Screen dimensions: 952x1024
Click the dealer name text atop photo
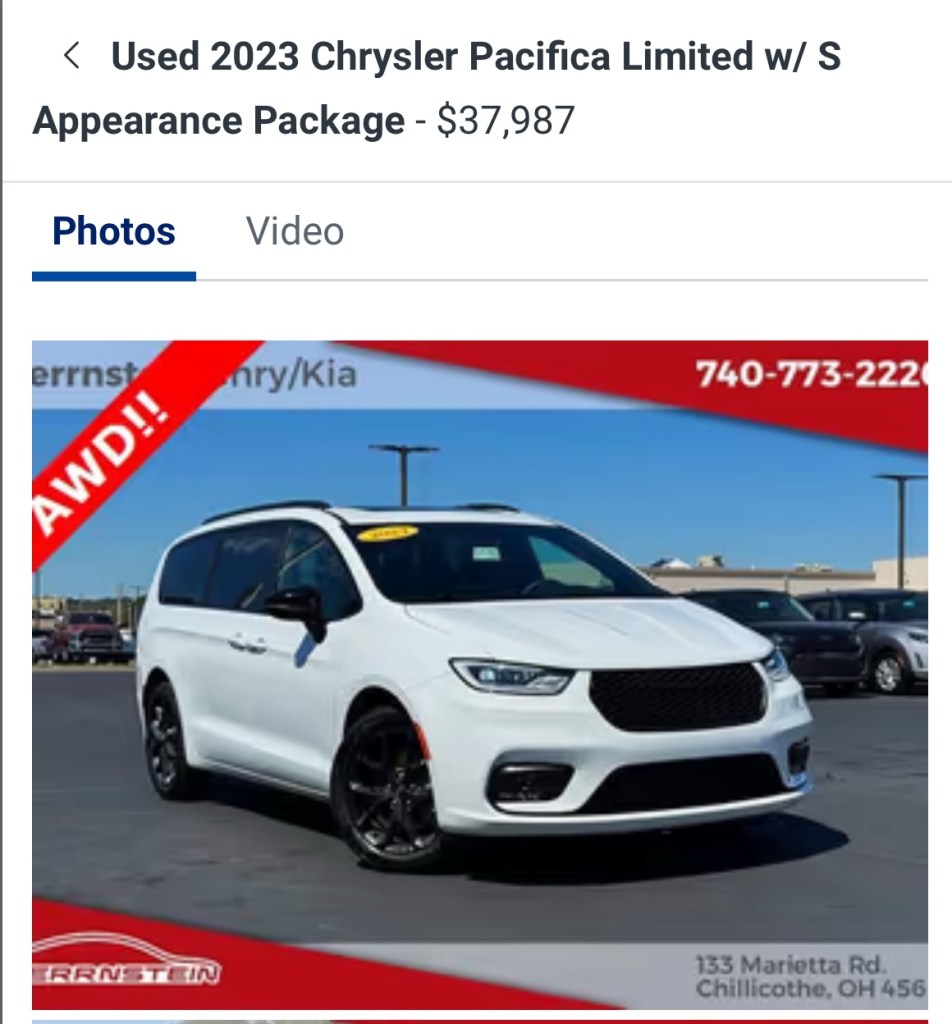point(195,375)
